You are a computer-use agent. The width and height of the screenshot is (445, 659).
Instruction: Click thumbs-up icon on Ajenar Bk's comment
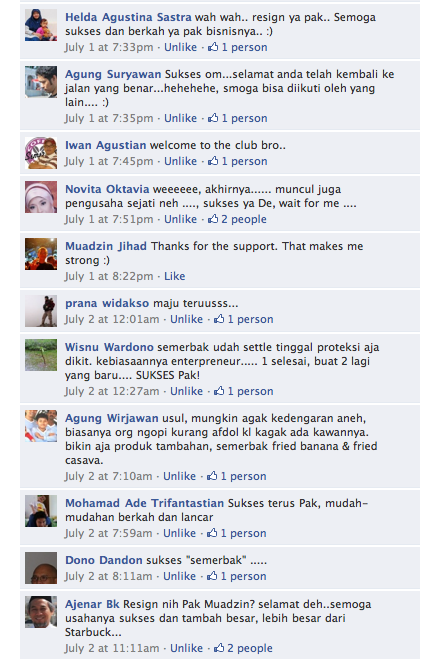click(x=219, y=648)
